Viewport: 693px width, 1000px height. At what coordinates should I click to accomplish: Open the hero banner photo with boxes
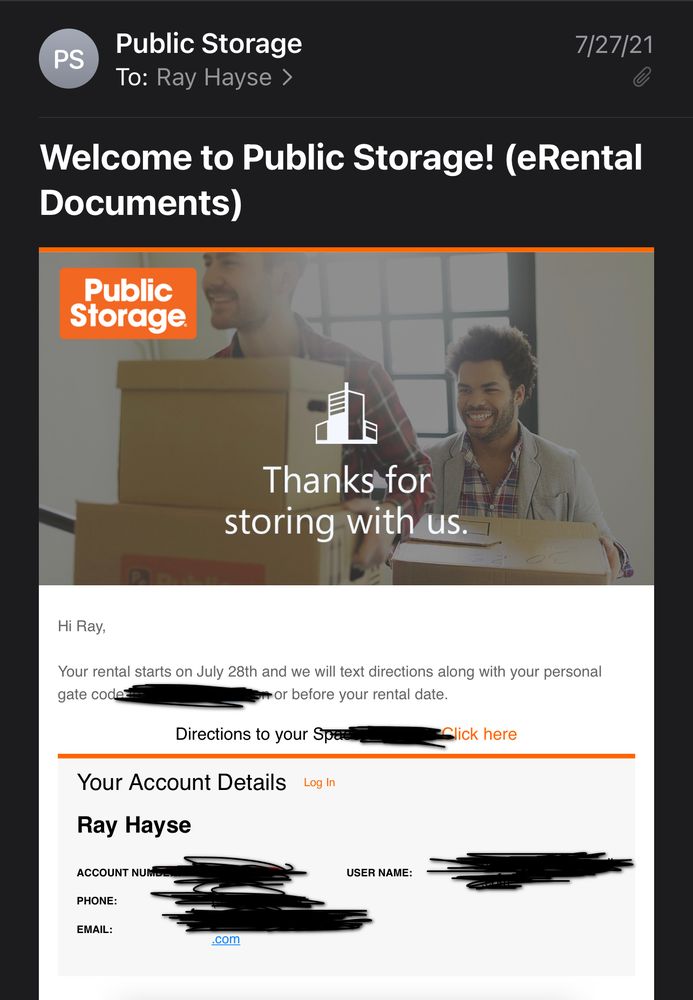(x=346, y=418)
